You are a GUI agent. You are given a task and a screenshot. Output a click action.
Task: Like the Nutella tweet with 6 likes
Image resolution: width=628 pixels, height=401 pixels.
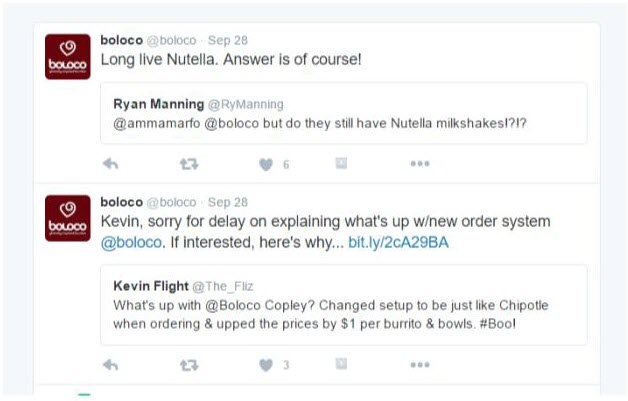coord(266,164)
